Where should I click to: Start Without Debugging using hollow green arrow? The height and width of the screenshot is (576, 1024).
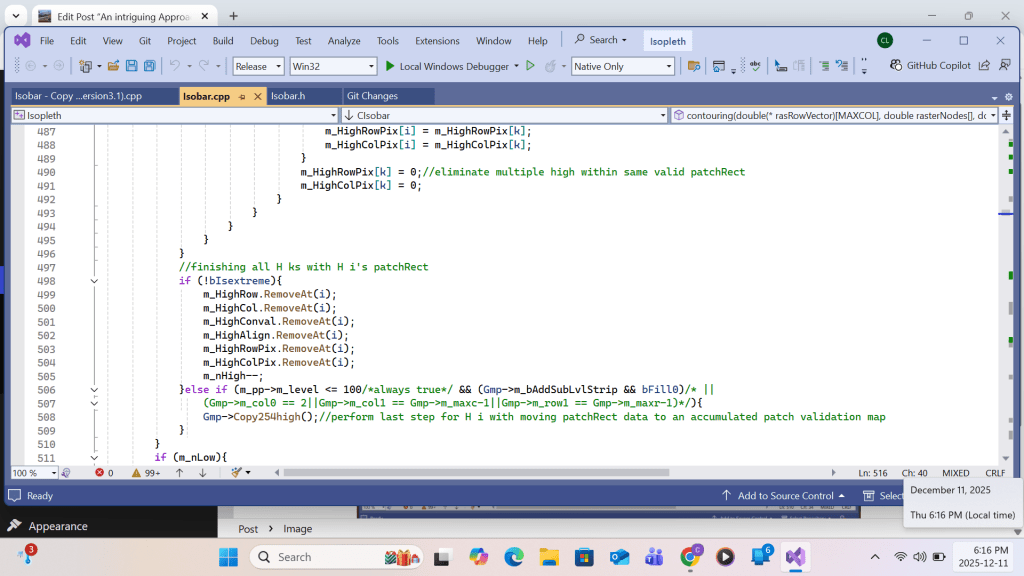[x=530, y=66]
